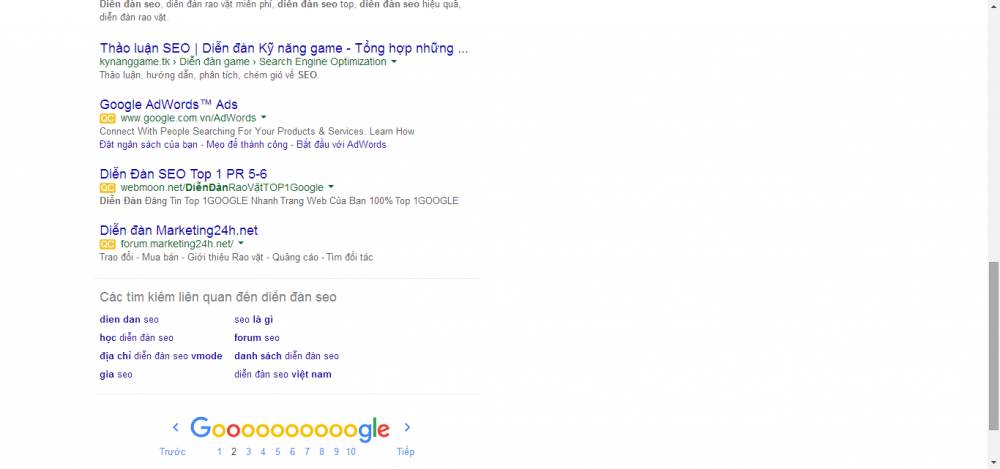
Task: Expand dropdown arrow next to google.com.vn/AdWords URL
Action: [263, 118]
